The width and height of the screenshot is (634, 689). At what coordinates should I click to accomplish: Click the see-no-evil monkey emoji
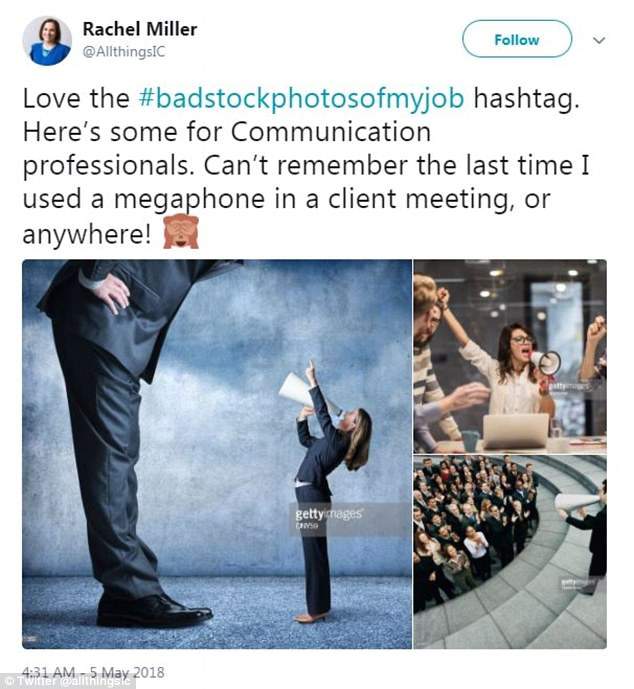pos(181,232)
